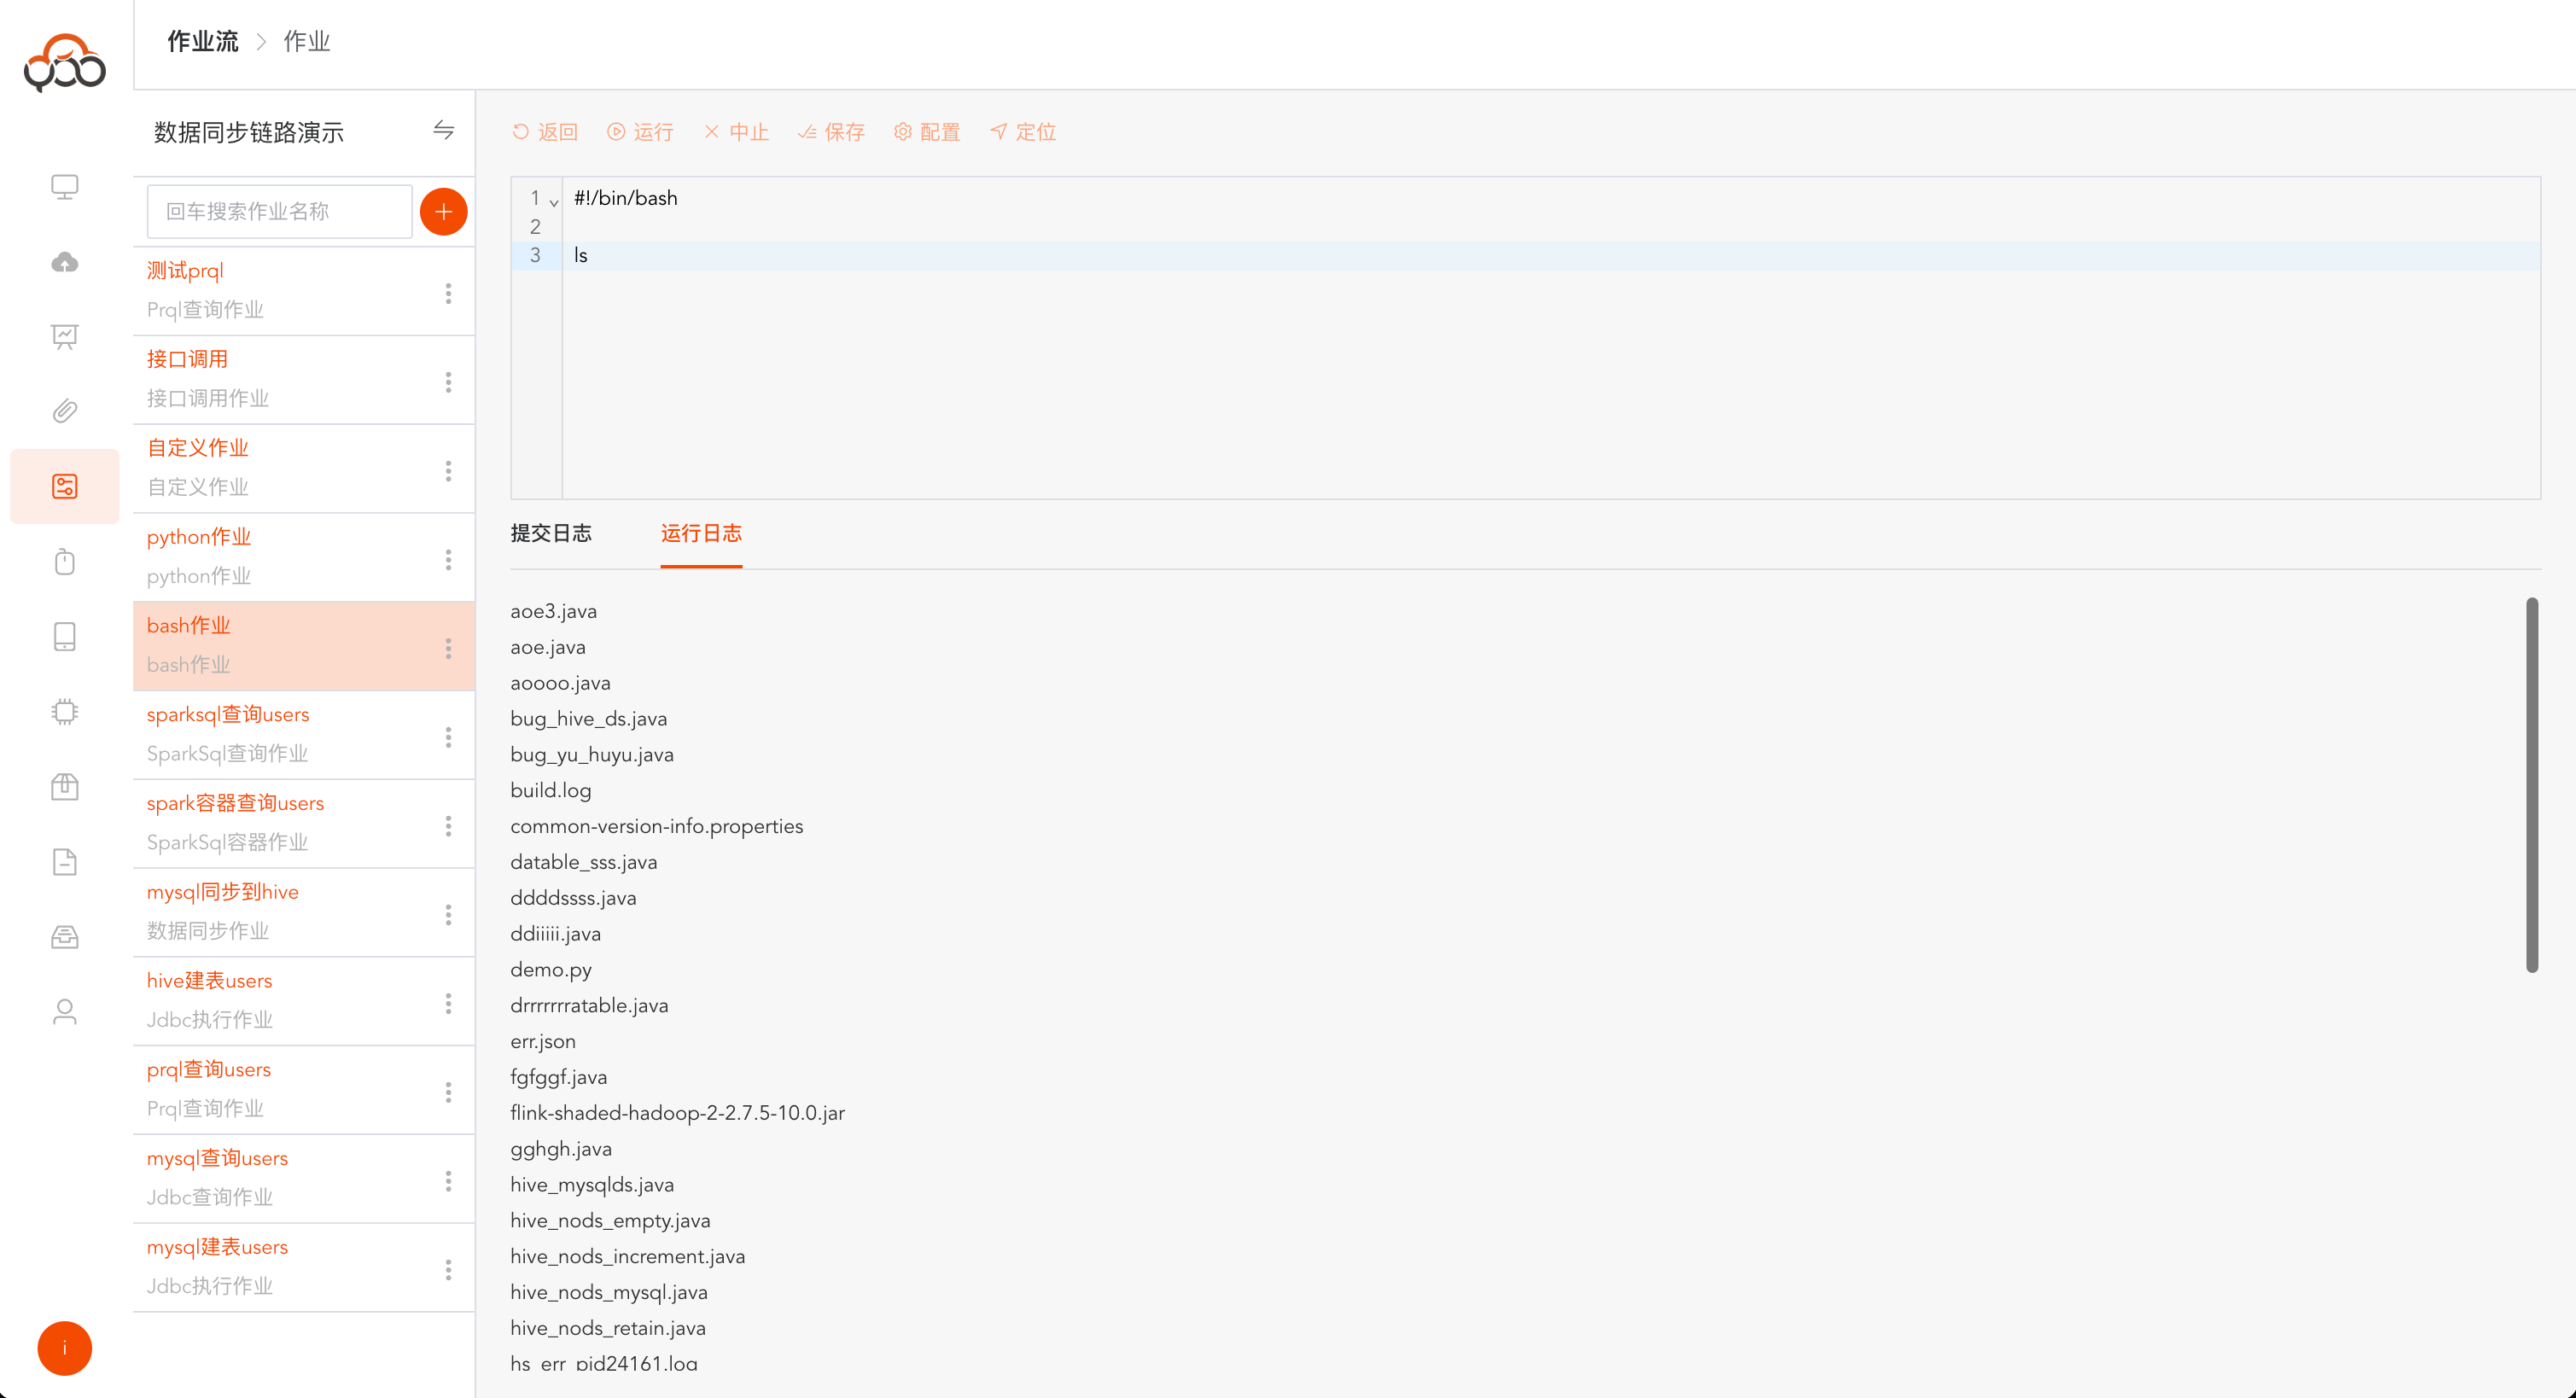Open the monitor icon in left sidebar
This screenshot has width=2576, height=1398.
click(65, 187)
